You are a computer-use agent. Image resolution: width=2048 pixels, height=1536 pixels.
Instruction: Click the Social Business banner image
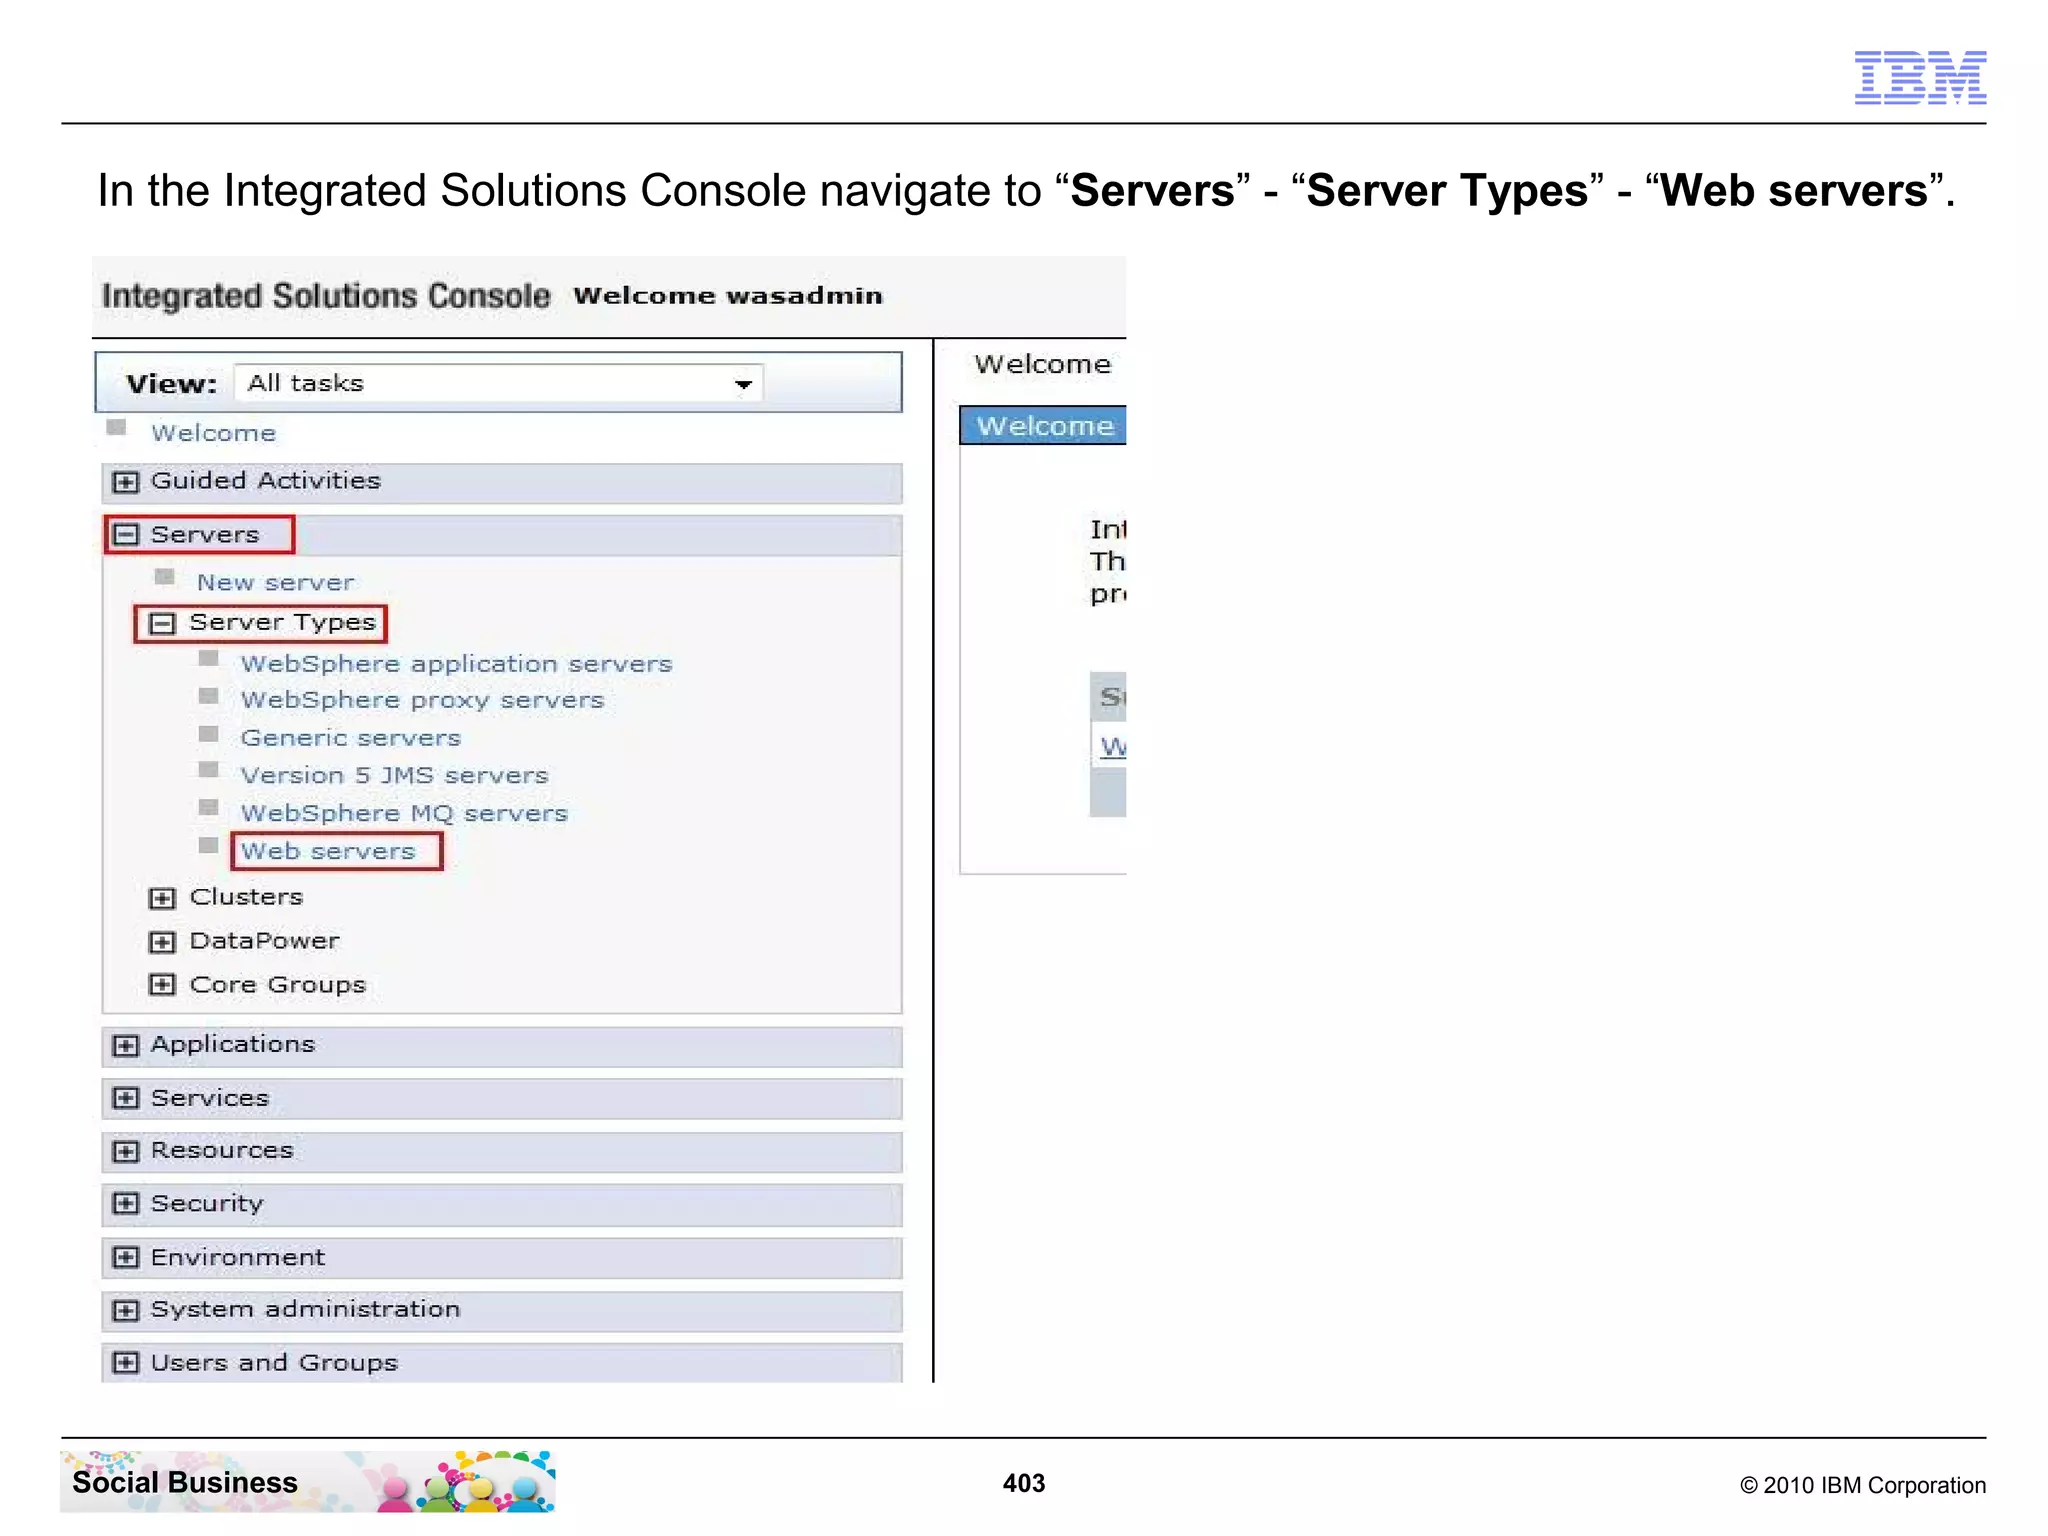(308, 1482)
